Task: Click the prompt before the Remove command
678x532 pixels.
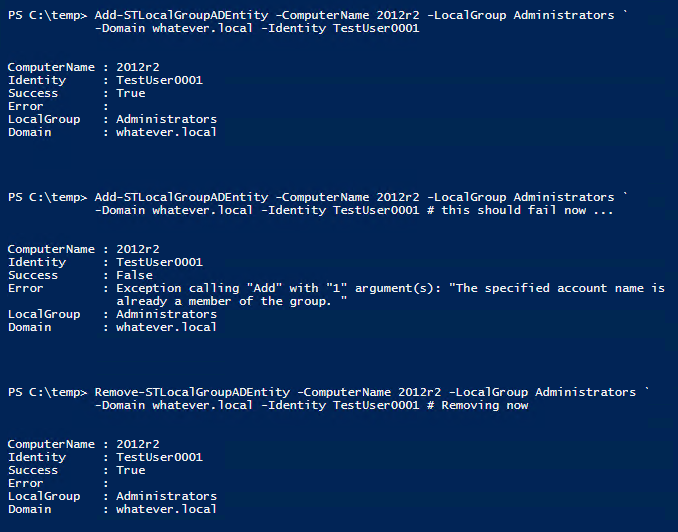Action: click(47, 392)
